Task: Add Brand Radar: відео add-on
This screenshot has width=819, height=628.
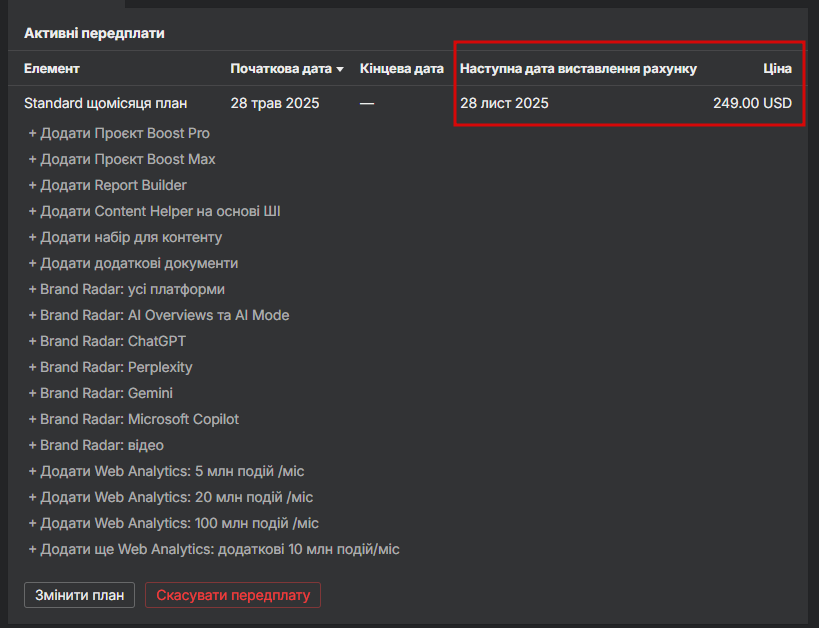Action: pyautogui.click(x=96, y=445)
